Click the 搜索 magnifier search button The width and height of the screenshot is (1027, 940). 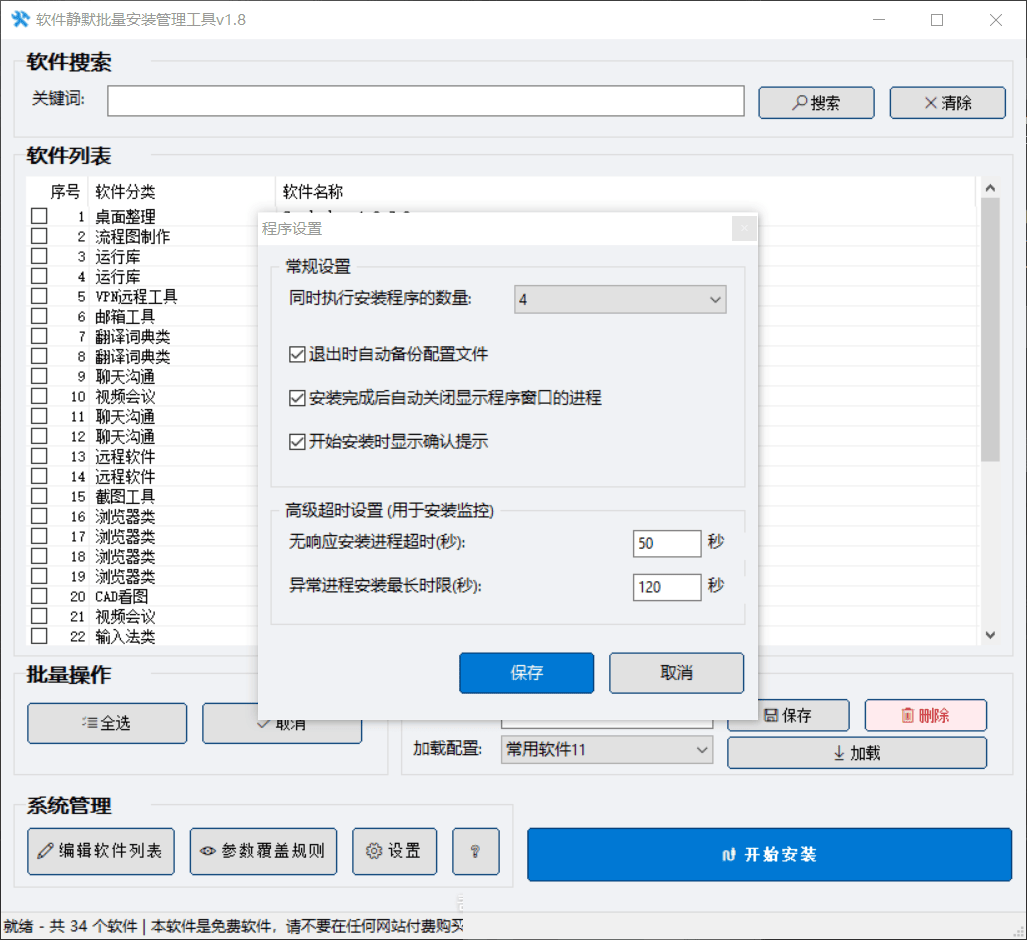pyautogui.click(x=815, y=102)
